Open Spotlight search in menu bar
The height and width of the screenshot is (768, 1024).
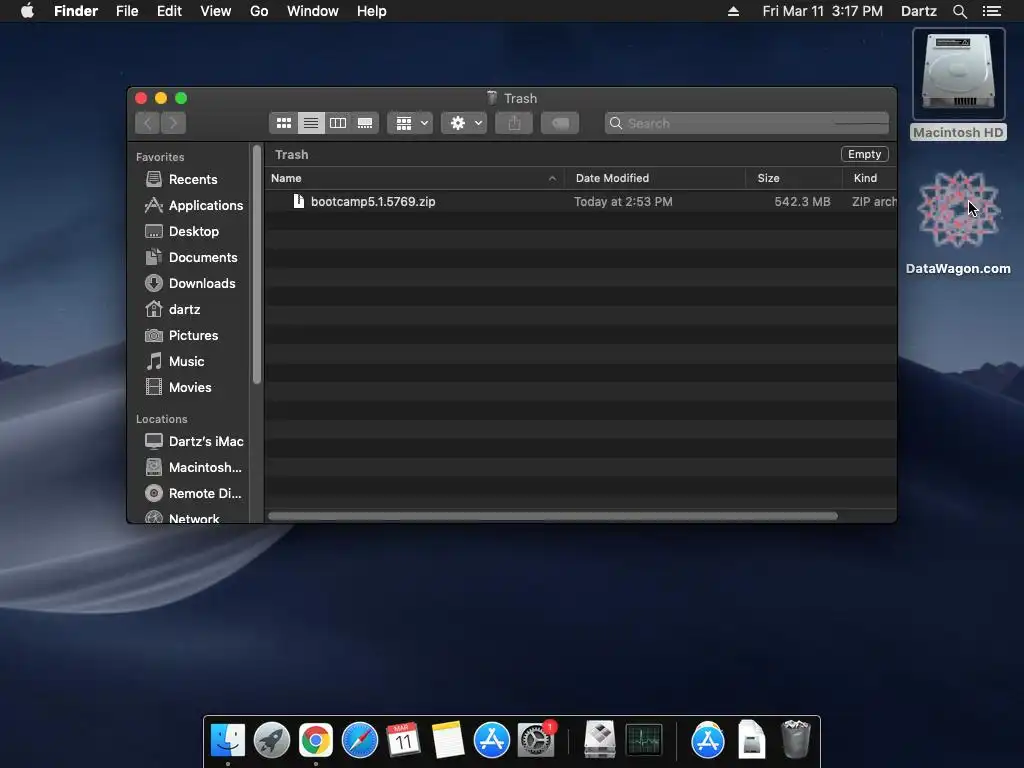click(959, 11)
